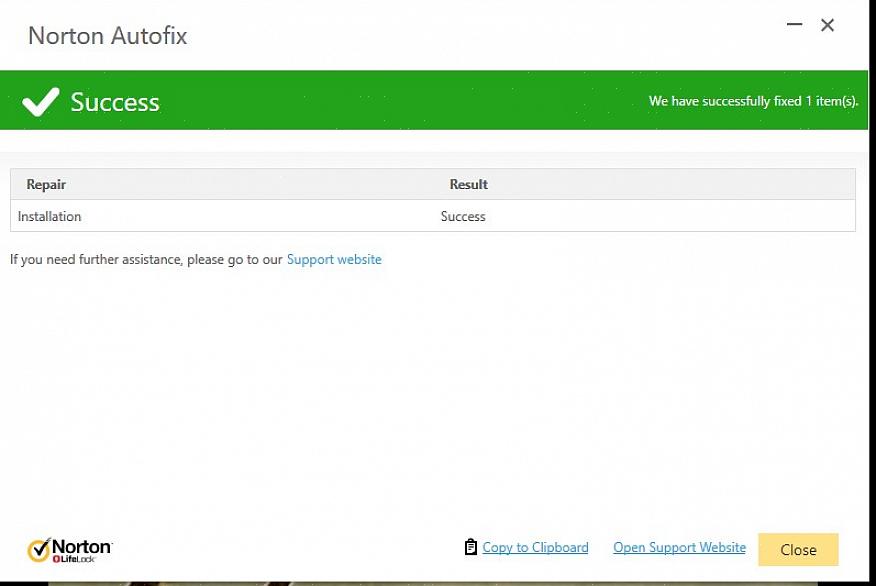The width and height of the screenshot is (876, 586).
Task: Click the 'If you need further assistance' text
Action: 146,259
